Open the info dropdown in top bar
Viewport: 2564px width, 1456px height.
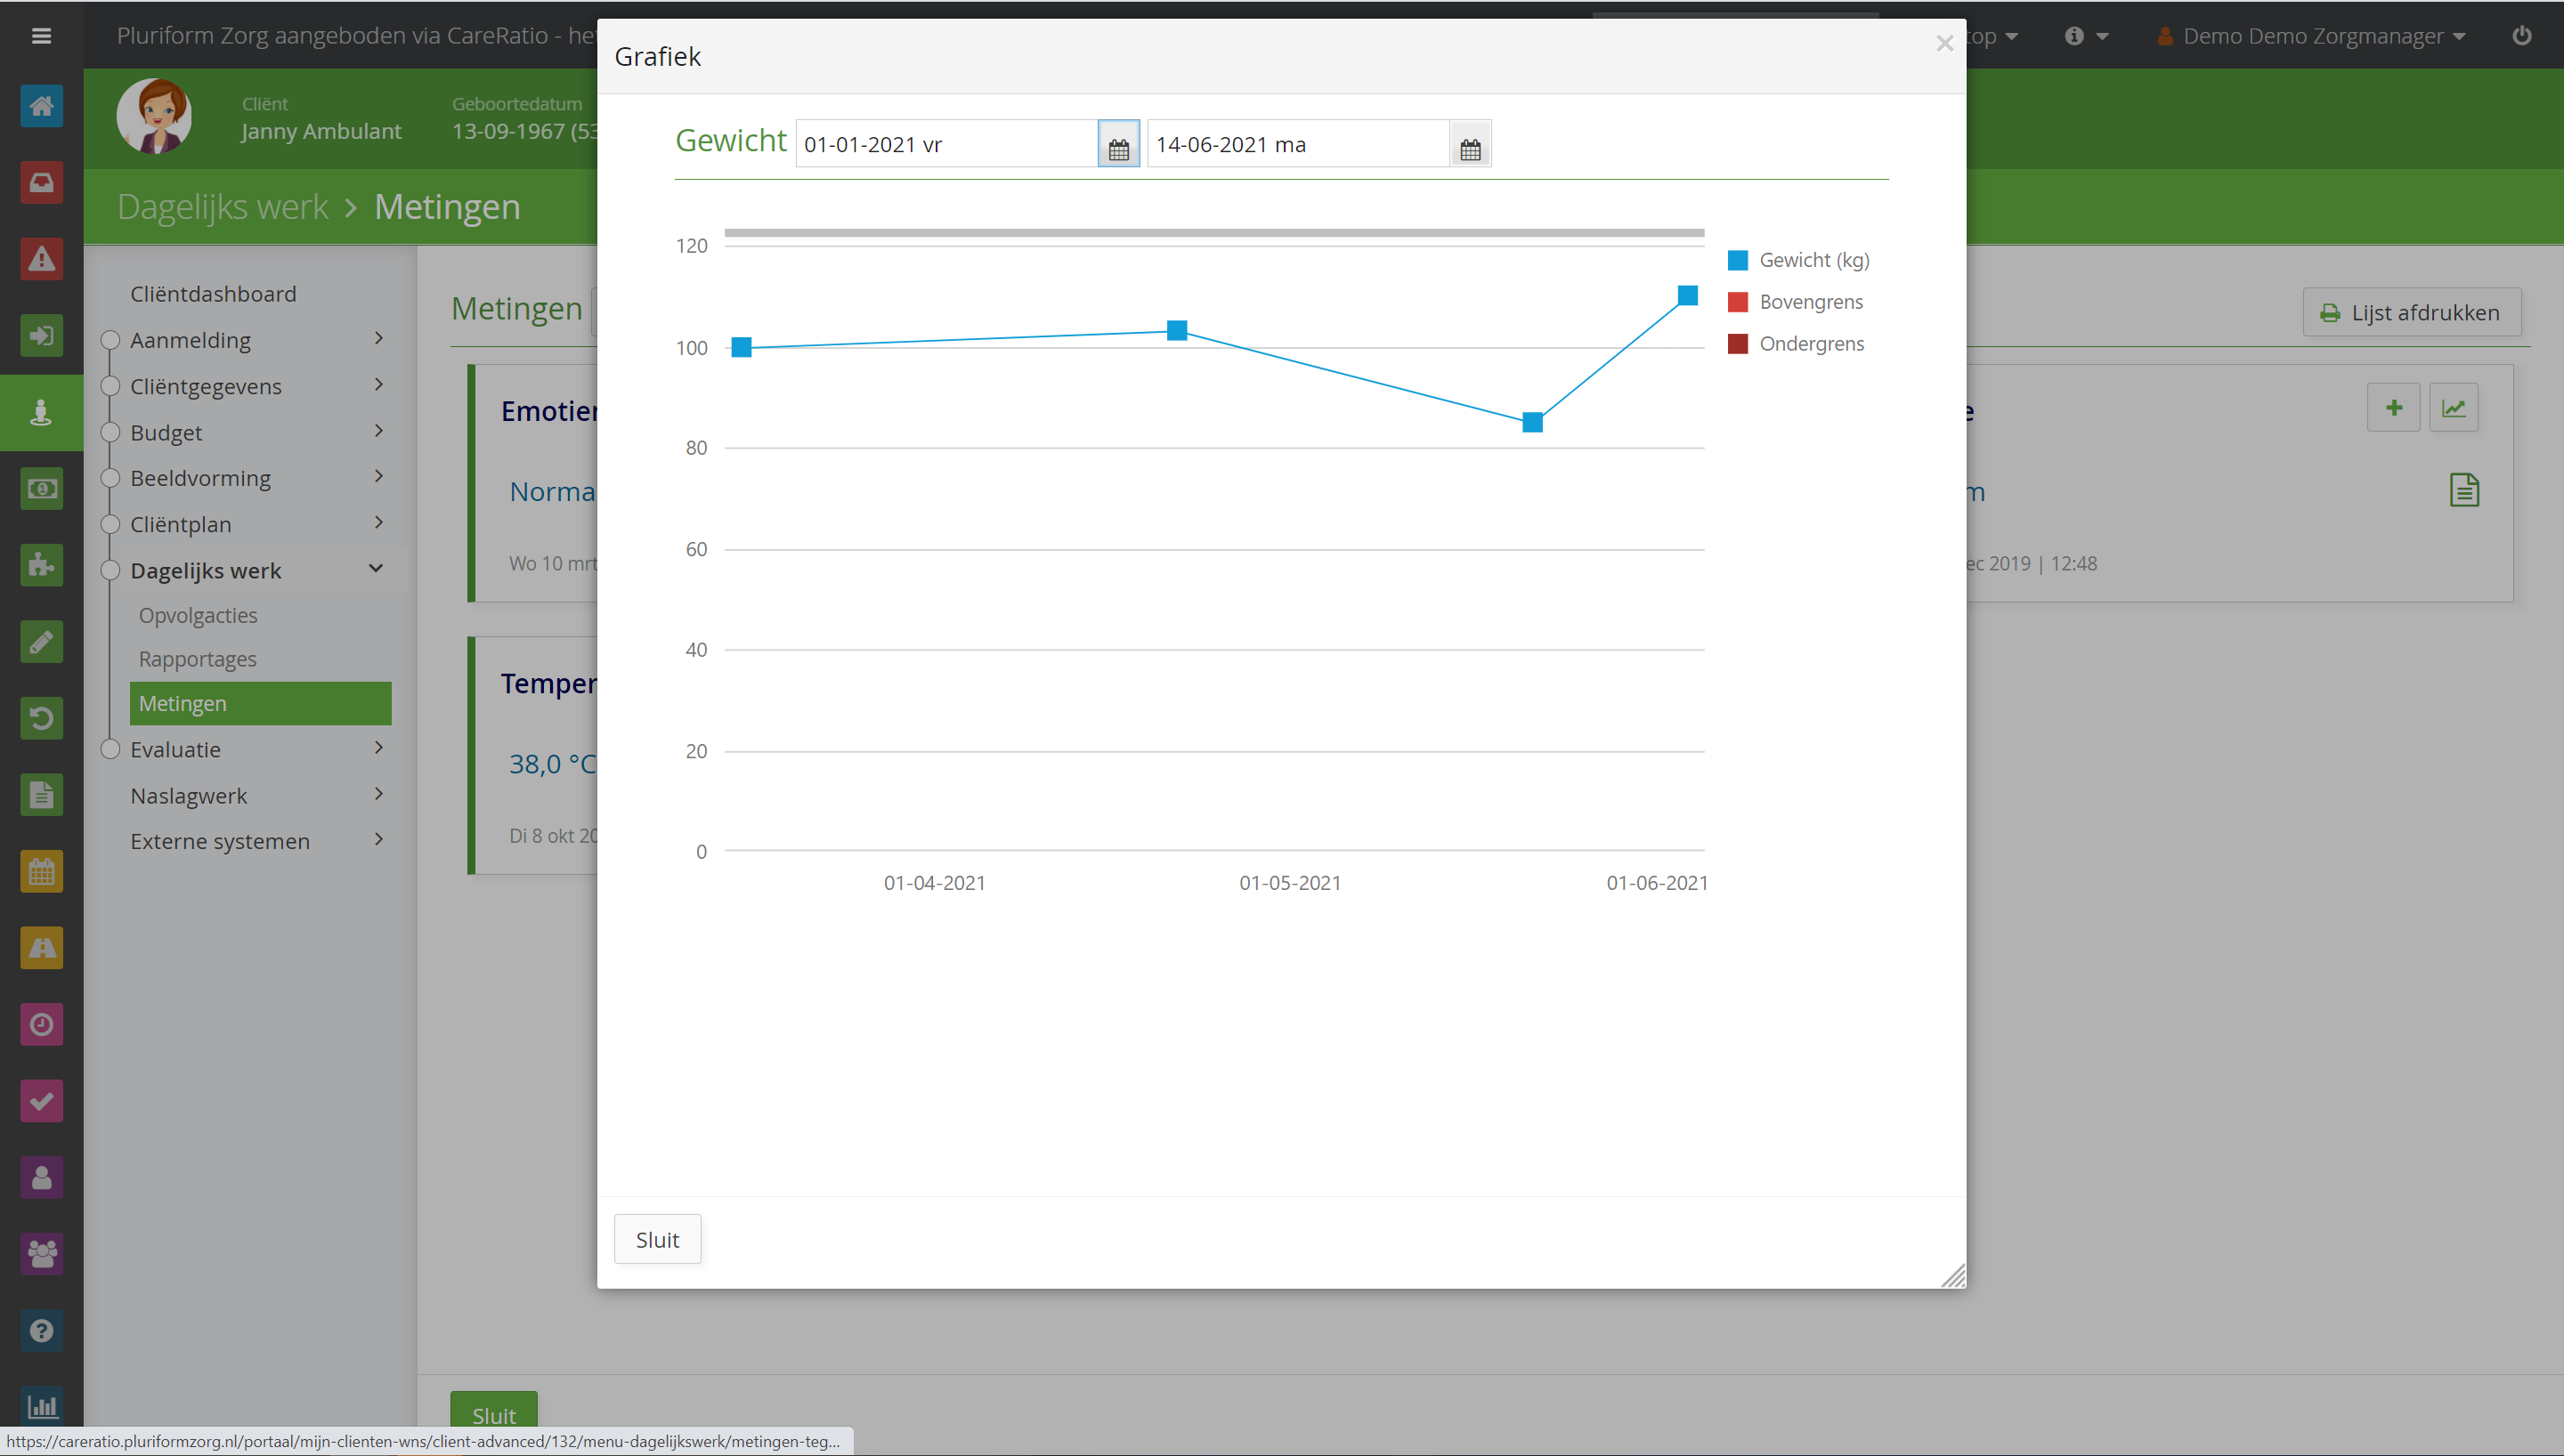pos(2086,36)
